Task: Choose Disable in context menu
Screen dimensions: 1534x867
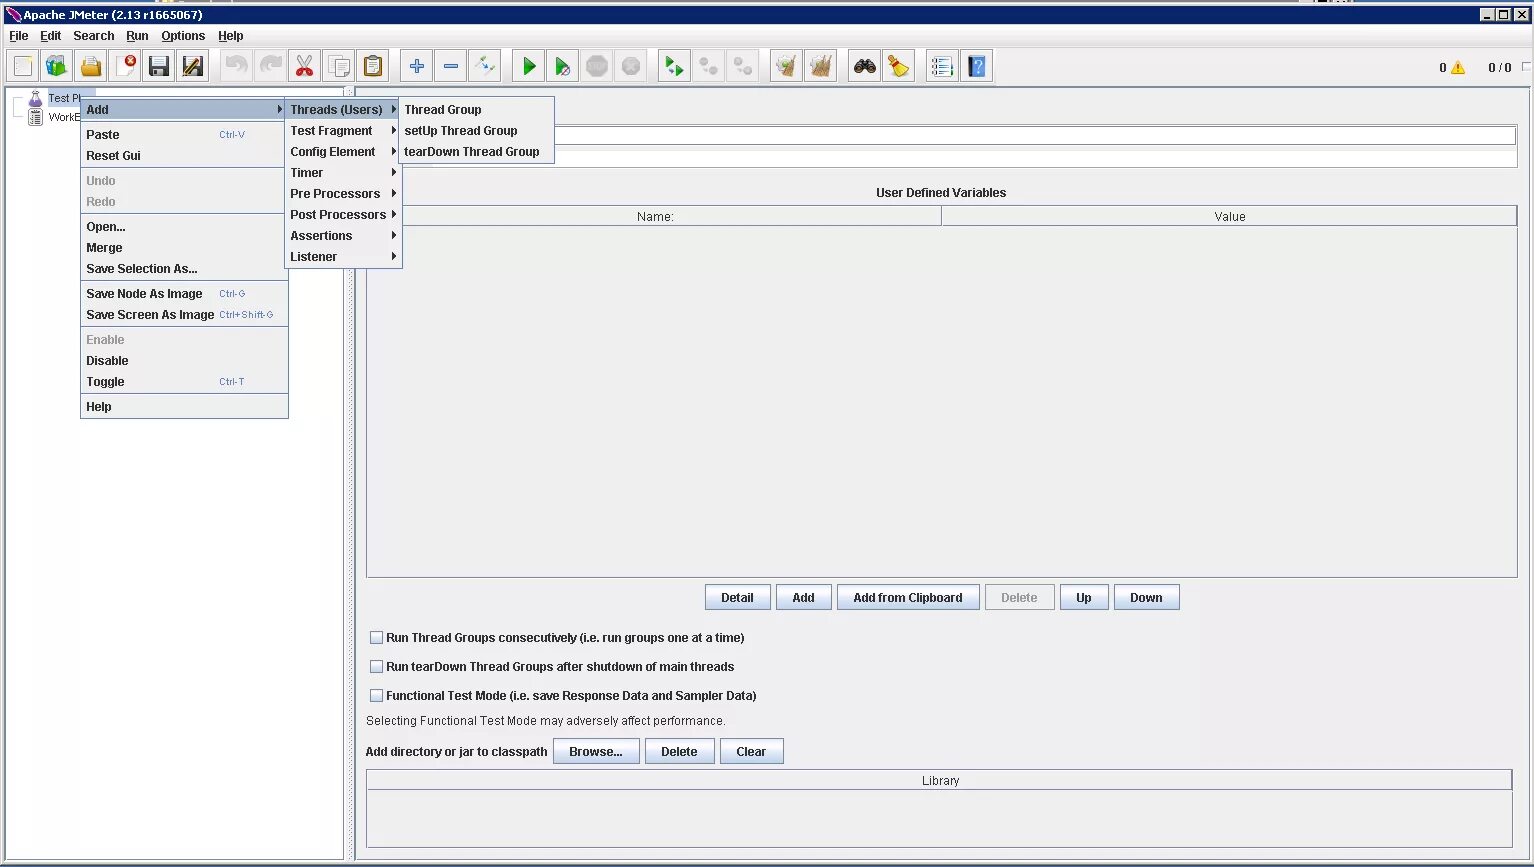Action: [184, 361]
